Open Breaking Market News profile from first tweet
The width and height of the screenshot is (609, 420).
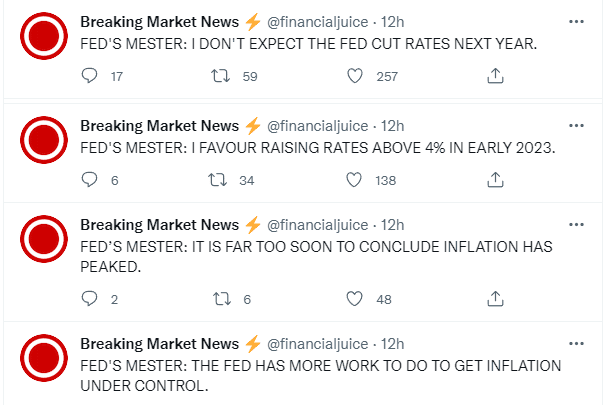coord(160,22)
